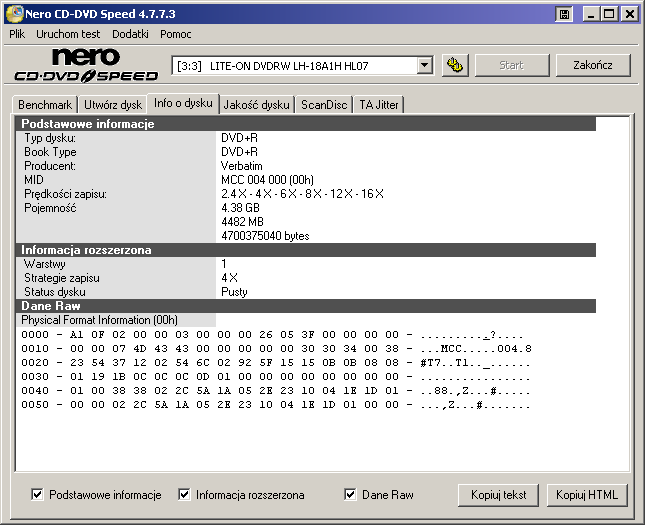Click the hex dump row 0000

point(272,335)
